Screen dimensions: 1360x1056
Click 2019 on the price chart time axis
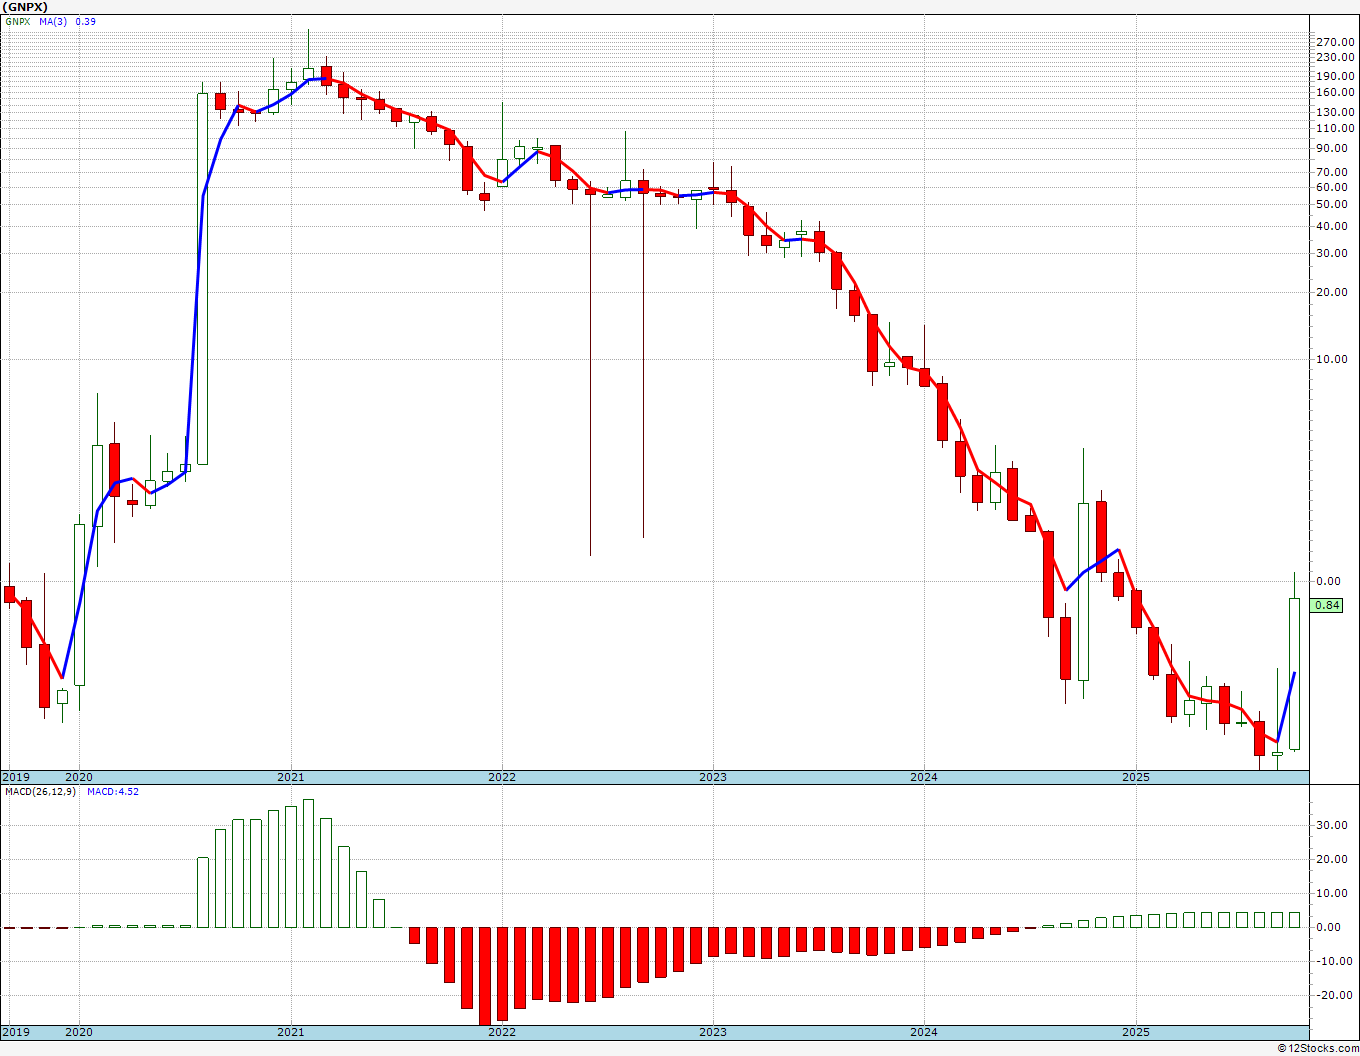pyautogui.click(x=16, y=777)
